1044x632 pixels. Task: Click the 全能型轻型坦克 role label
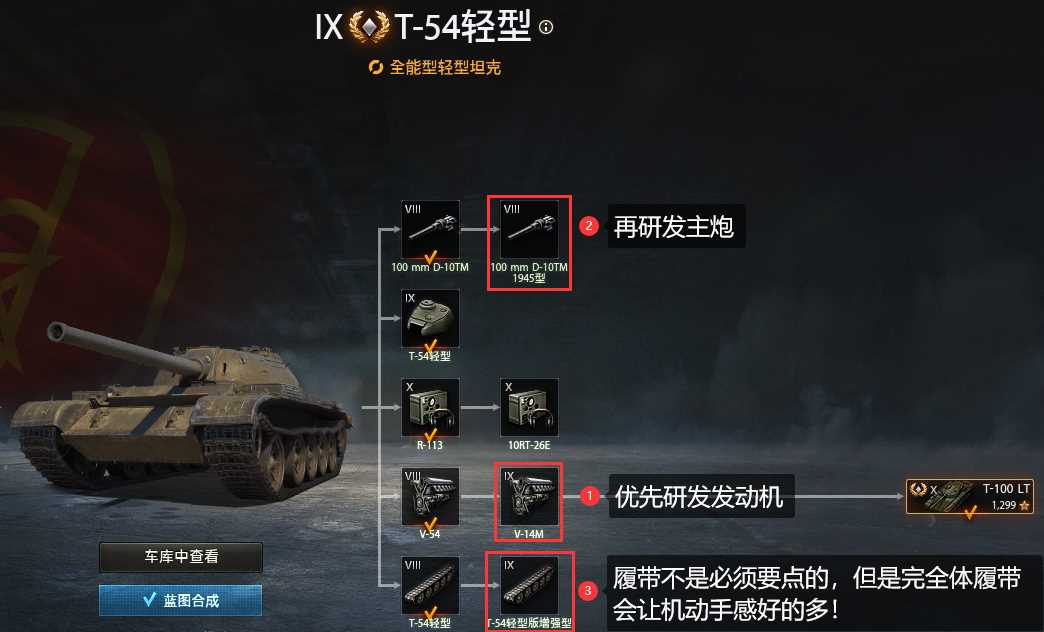(x=445, y=67)
